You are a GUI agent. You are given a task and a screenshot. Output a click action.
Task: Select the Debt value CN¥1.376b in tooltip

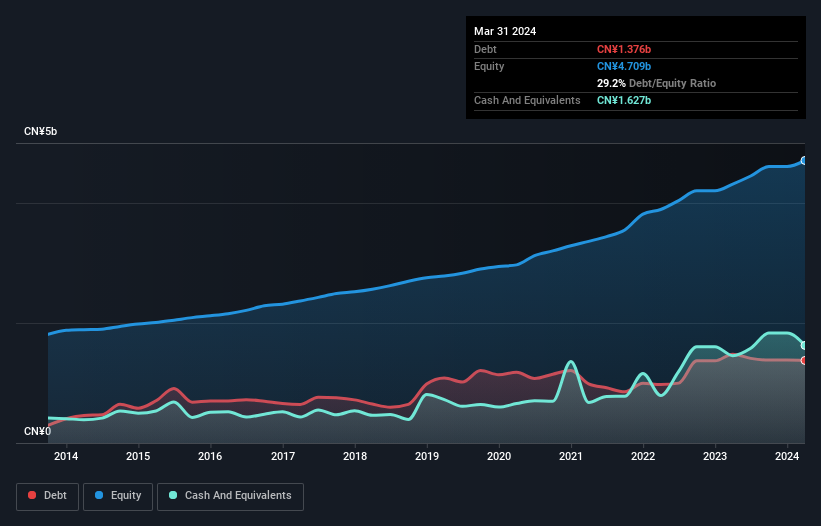click(x=623, y=49)
